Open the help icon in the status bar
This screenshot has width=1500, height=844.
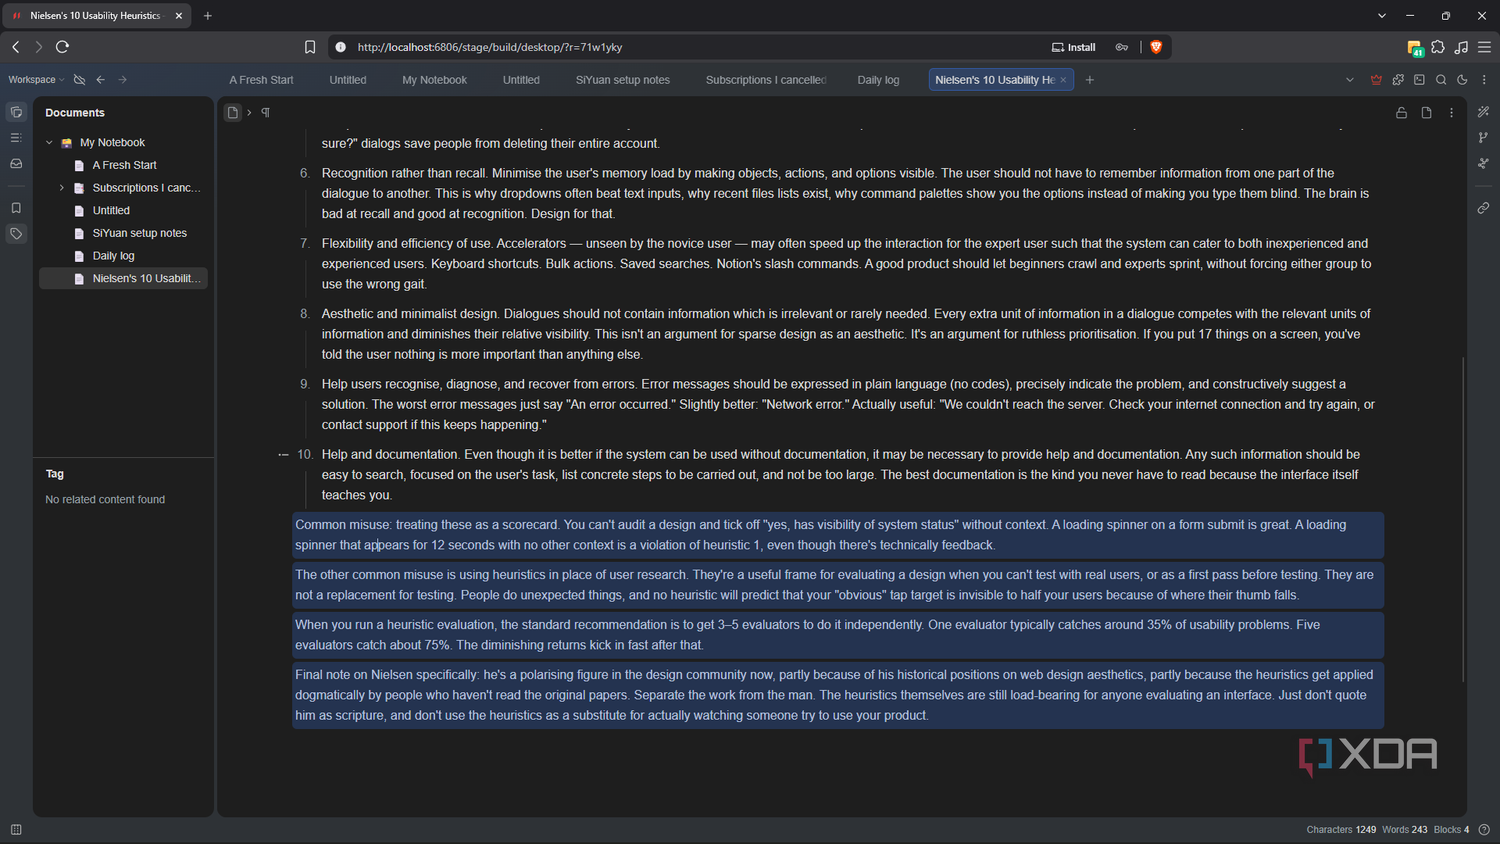[x=1484, y=830]
